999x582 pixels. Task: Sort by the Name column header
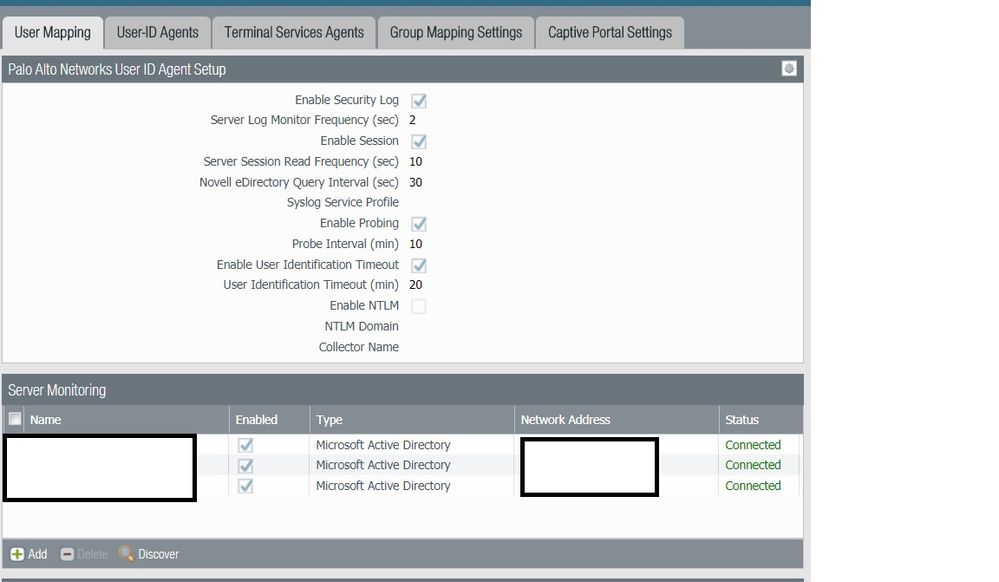coord(45,419)
